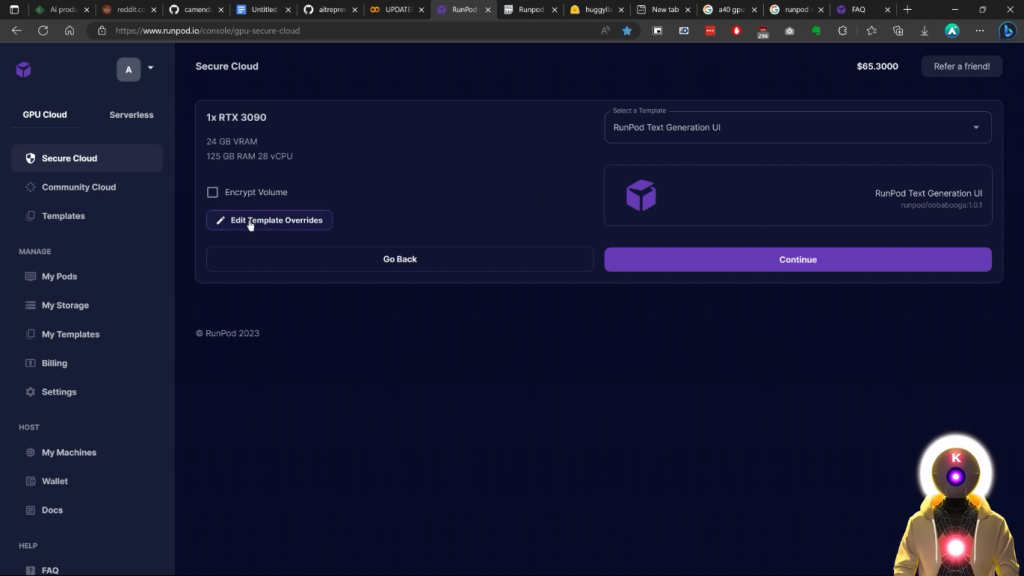This screenshot has width=1024, height=576.
Task: Click the browser address bar URL
Action: tap(208, 31)
